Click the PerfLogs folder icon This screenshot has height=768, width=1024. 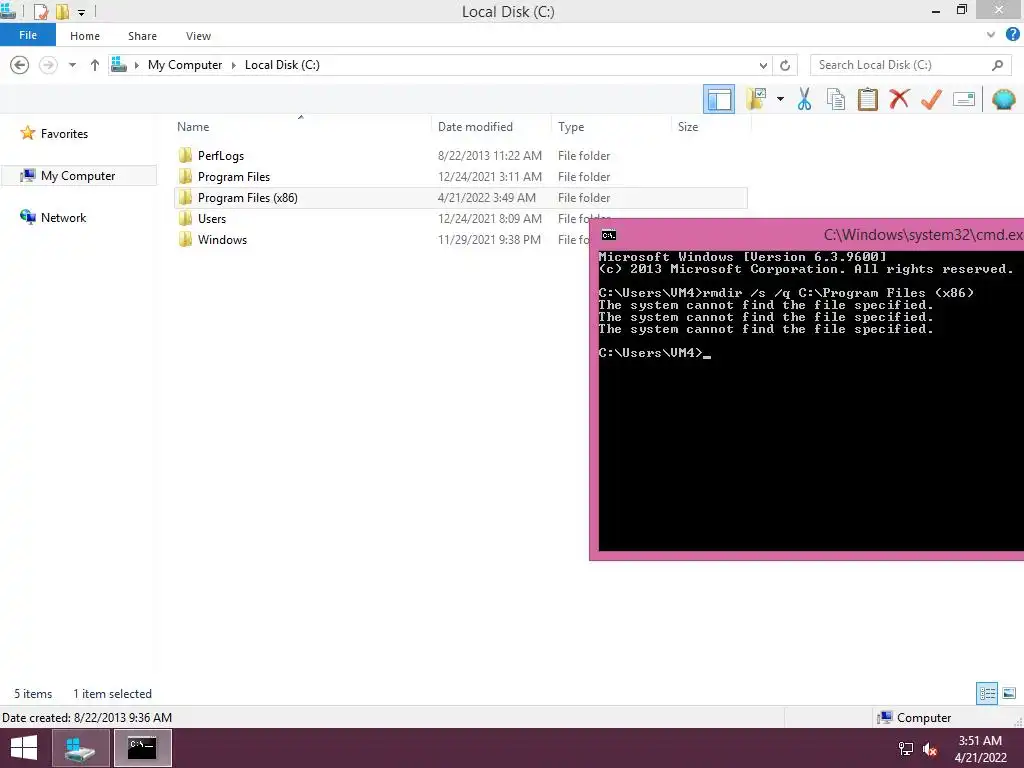185,155
